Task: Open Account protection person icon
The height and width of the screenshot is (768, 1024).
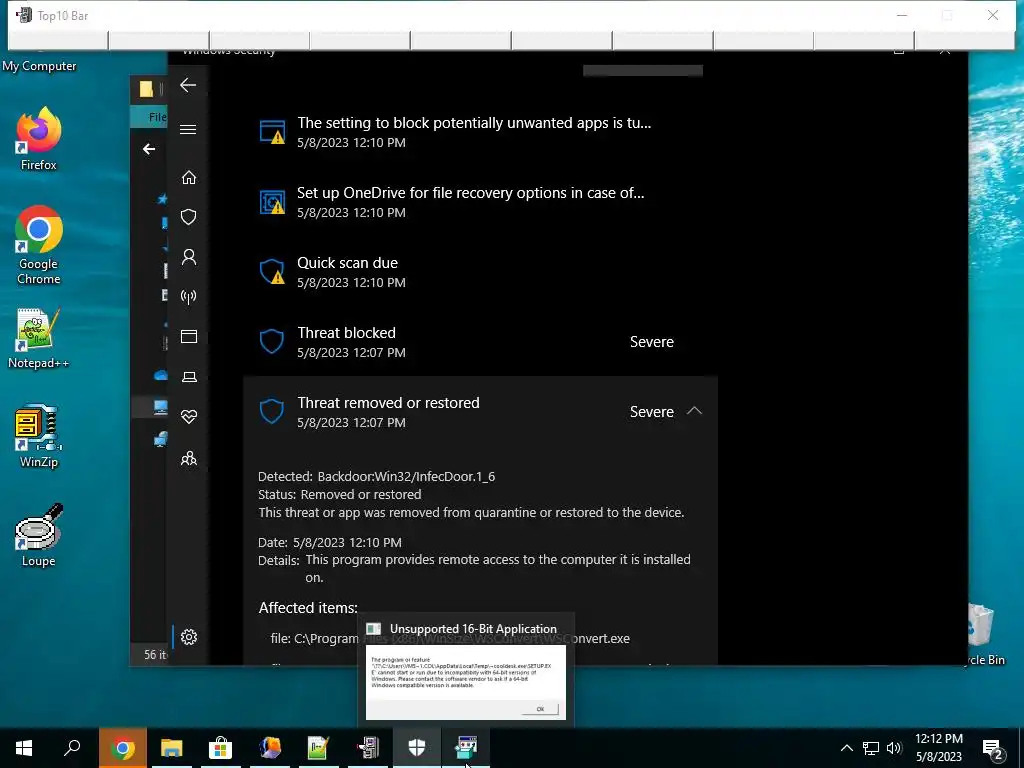Action: (189, 257)
